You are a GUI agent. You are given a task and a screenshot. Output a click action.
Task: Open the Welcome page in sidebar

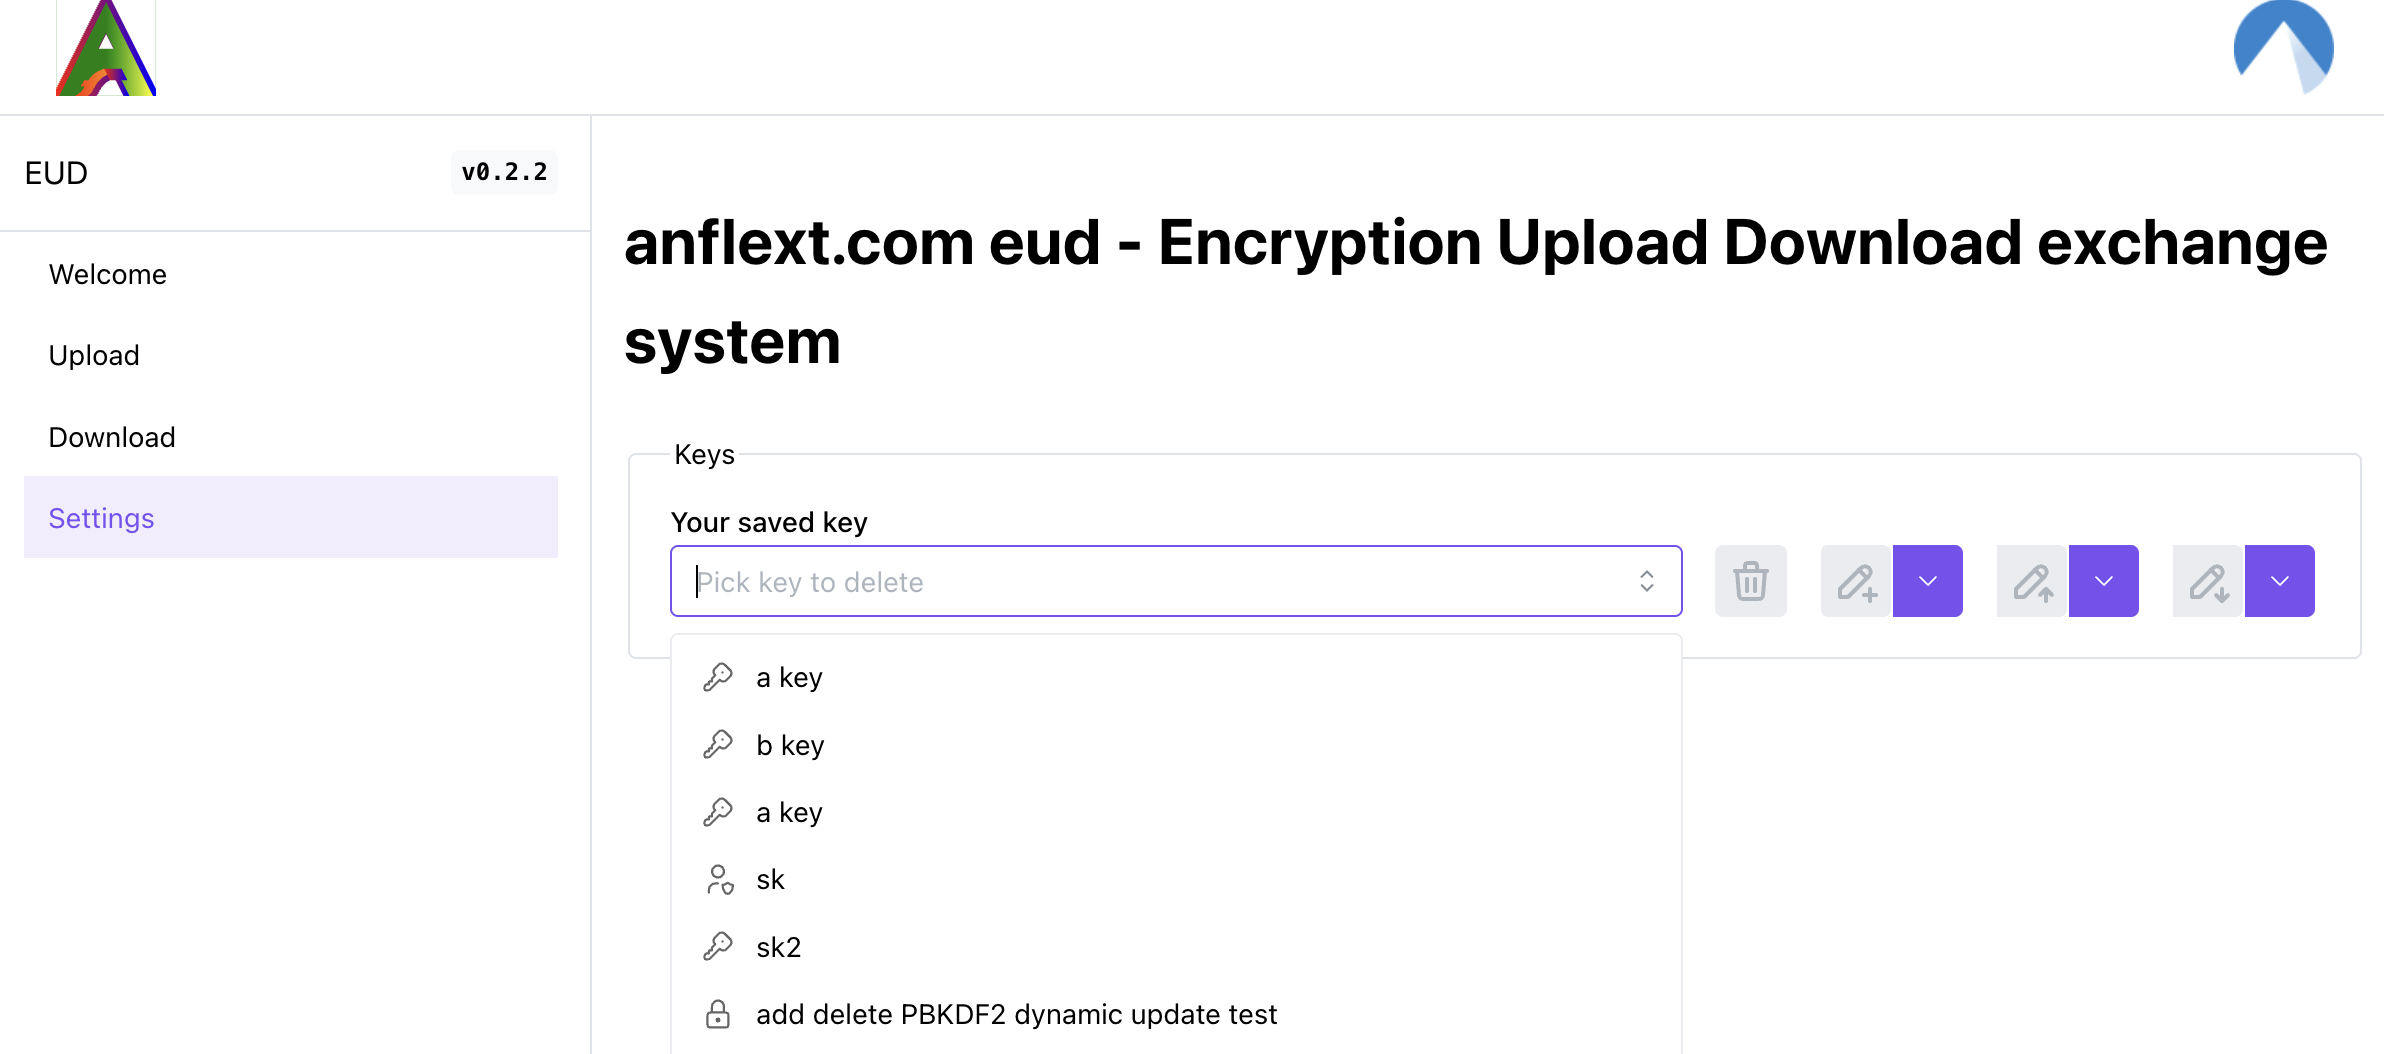(x=108, y=274)
